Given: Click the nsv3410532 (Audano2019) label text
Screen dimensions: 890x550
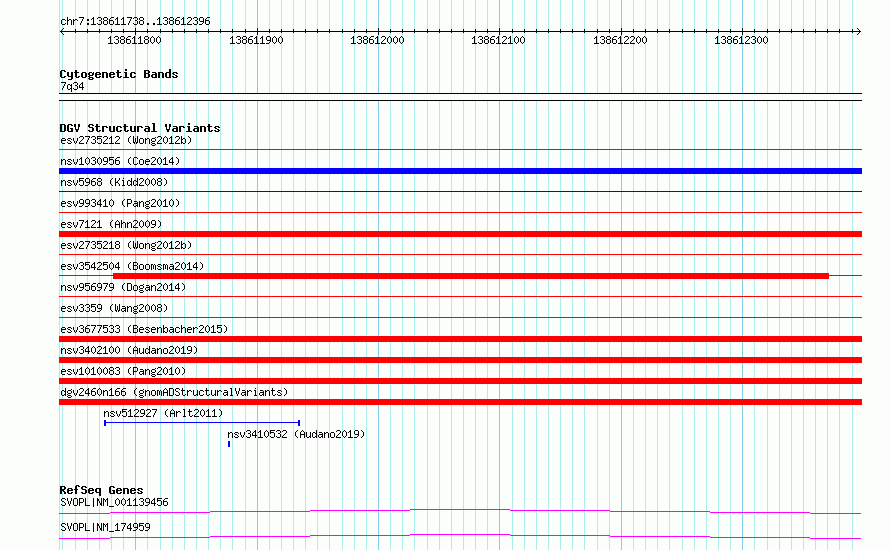Looking at the screenshot, I should pos(296,434).
